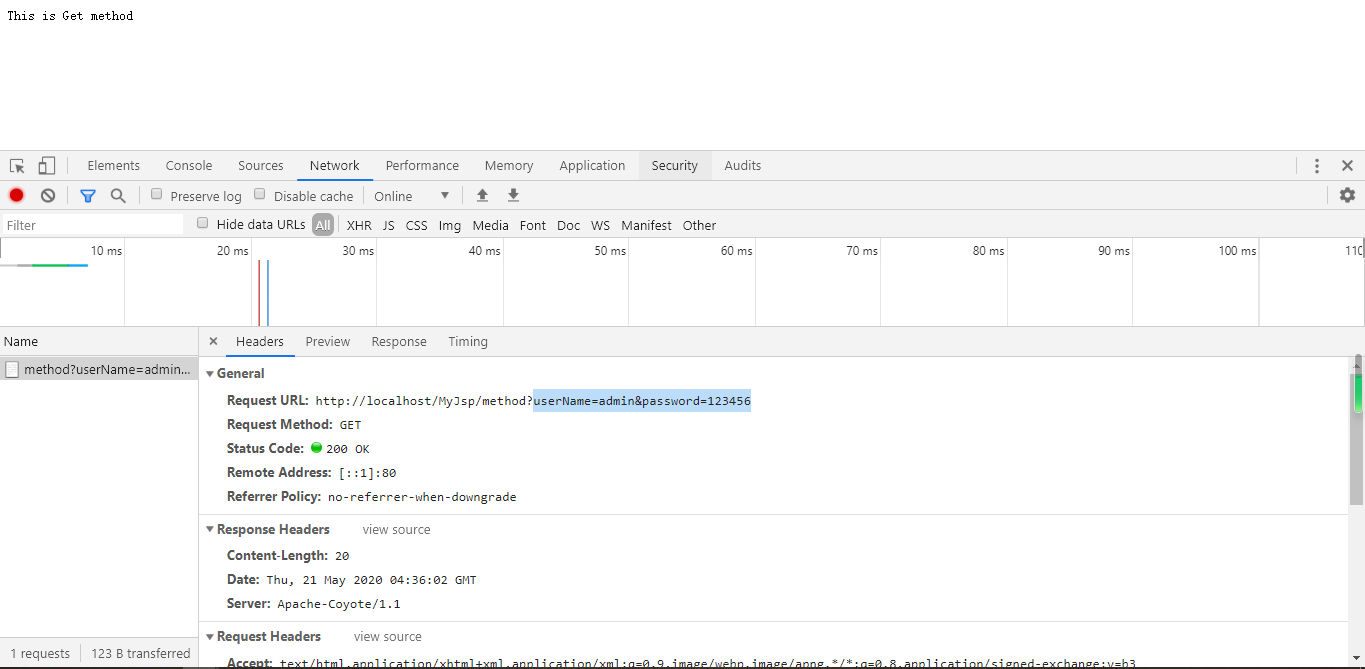1365x669 pixels.
Task: Select the method?userName=admin request file icon
Action: tap(12, 369)
